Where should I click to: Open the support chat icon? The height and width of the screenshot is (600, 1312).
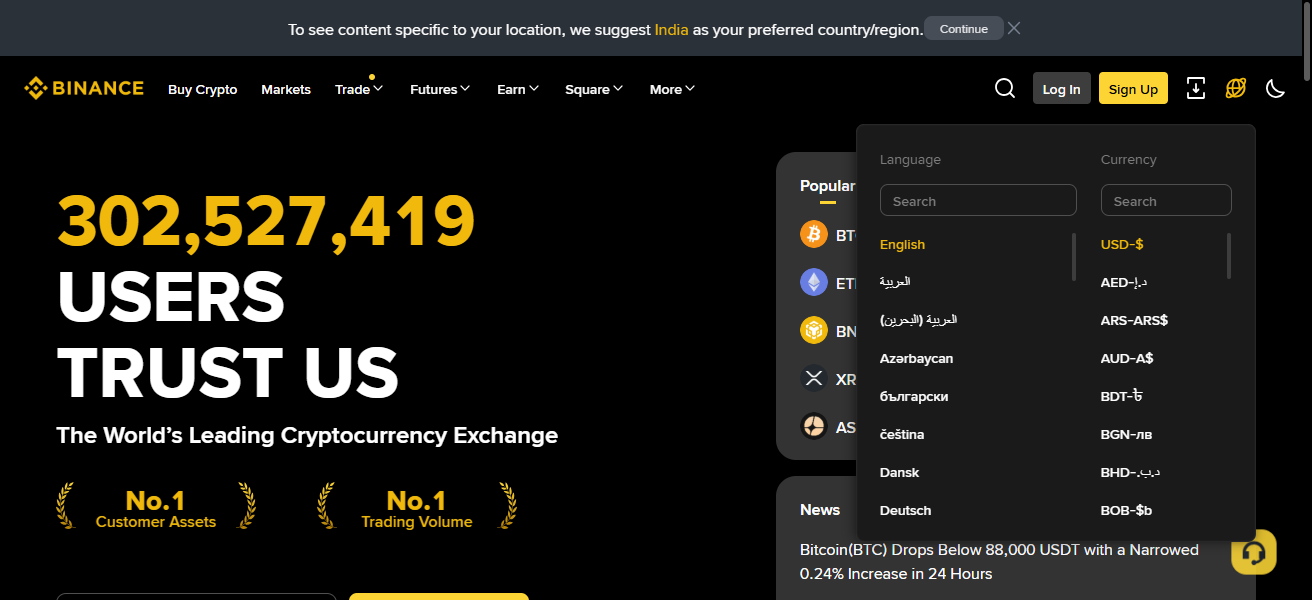click(1254, 552)
